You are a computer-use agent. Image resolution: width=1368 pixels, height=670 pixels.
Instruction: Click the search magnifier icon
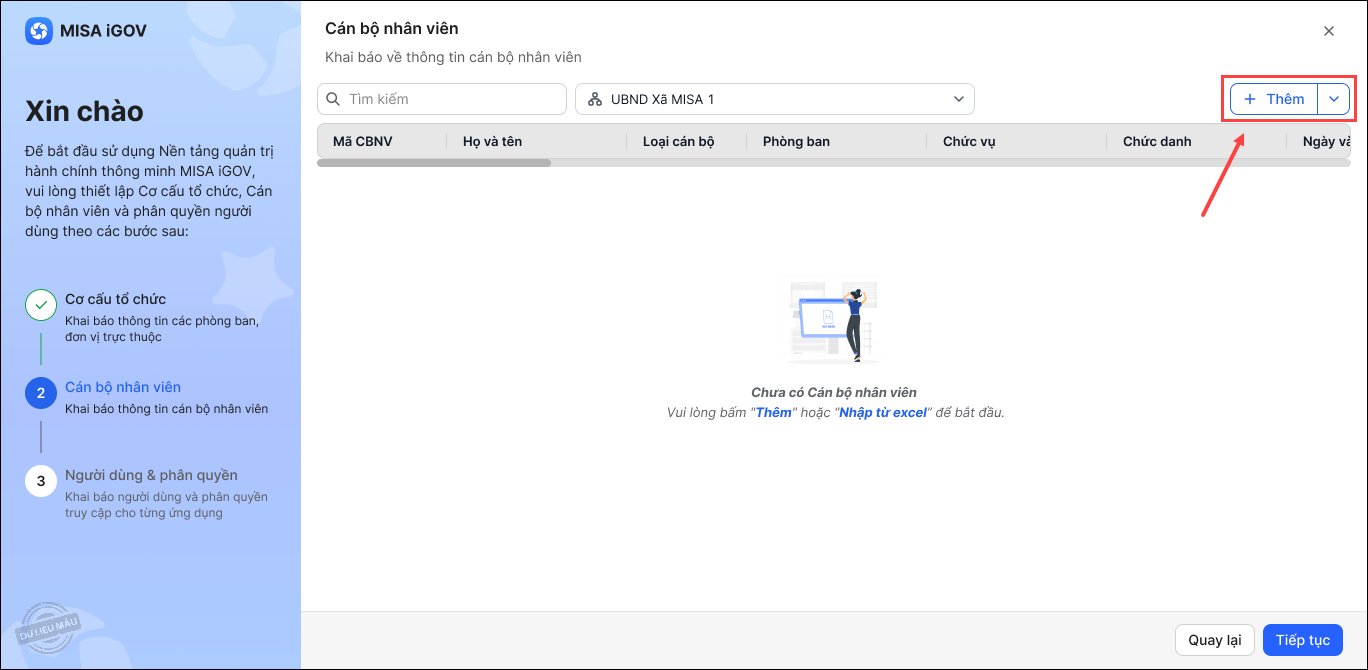pyautogui.click(x=333, y=99)
